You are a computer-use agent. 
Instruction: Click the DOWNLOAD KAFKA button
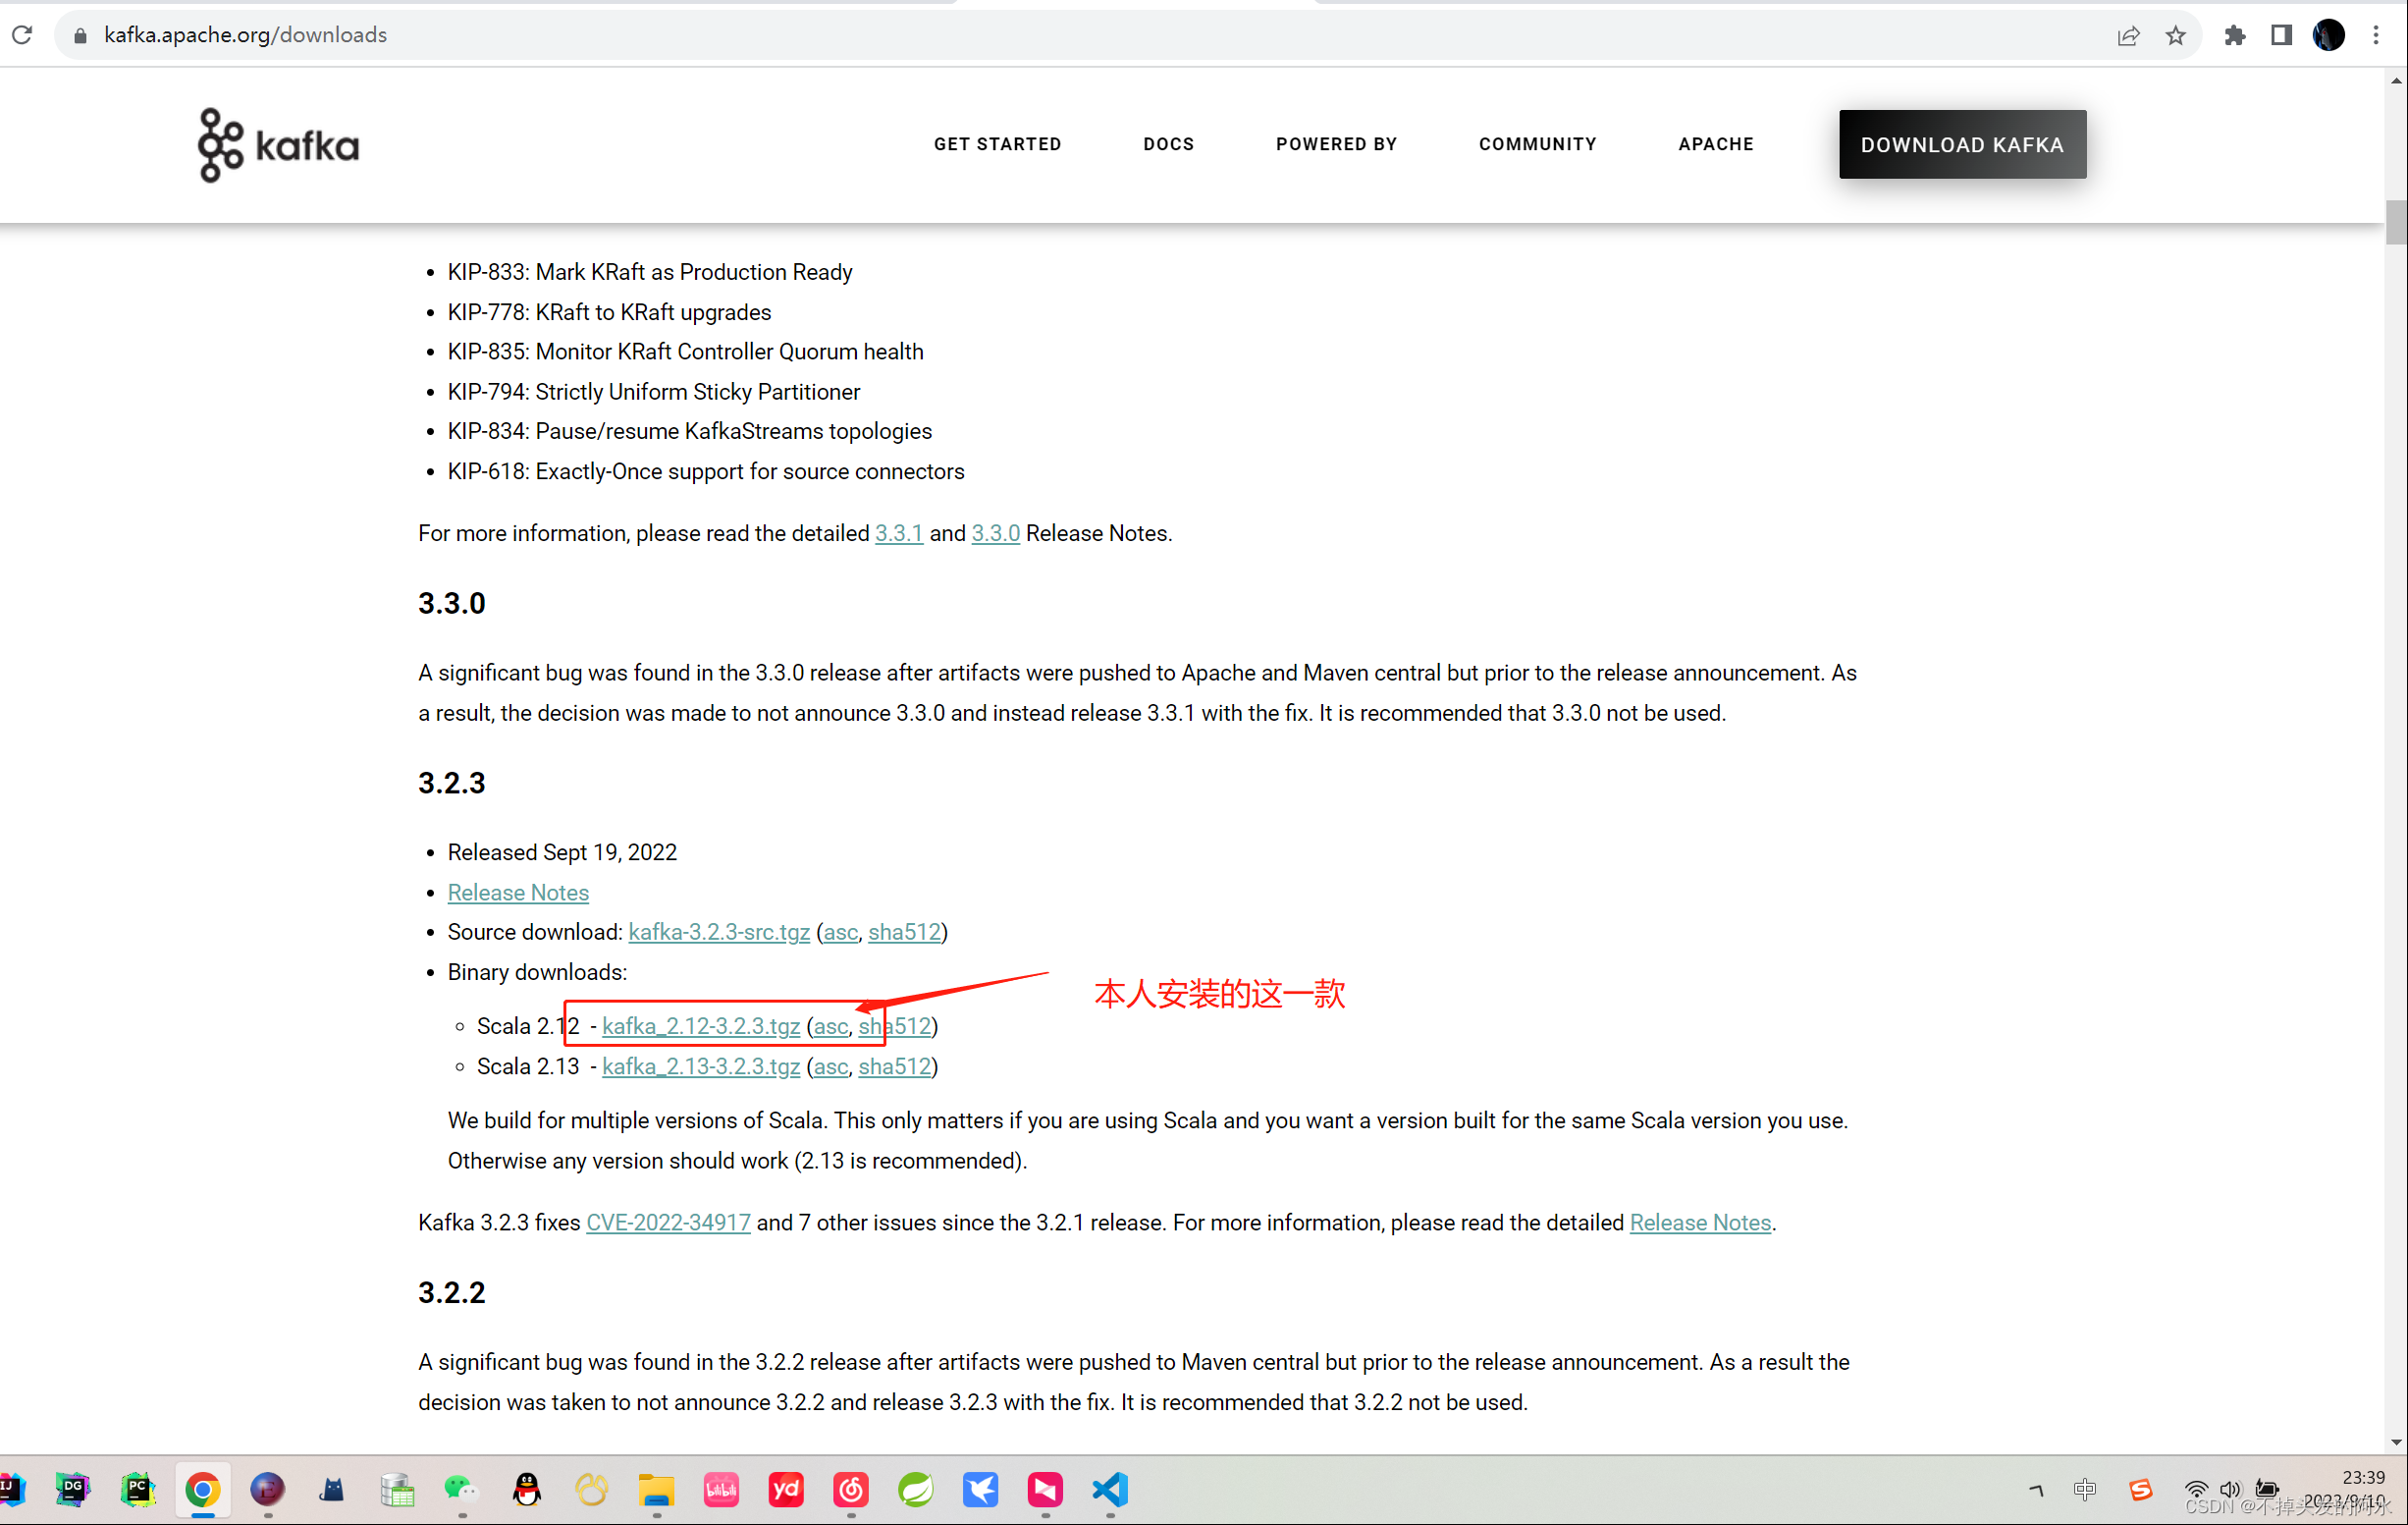point(1962,144)
